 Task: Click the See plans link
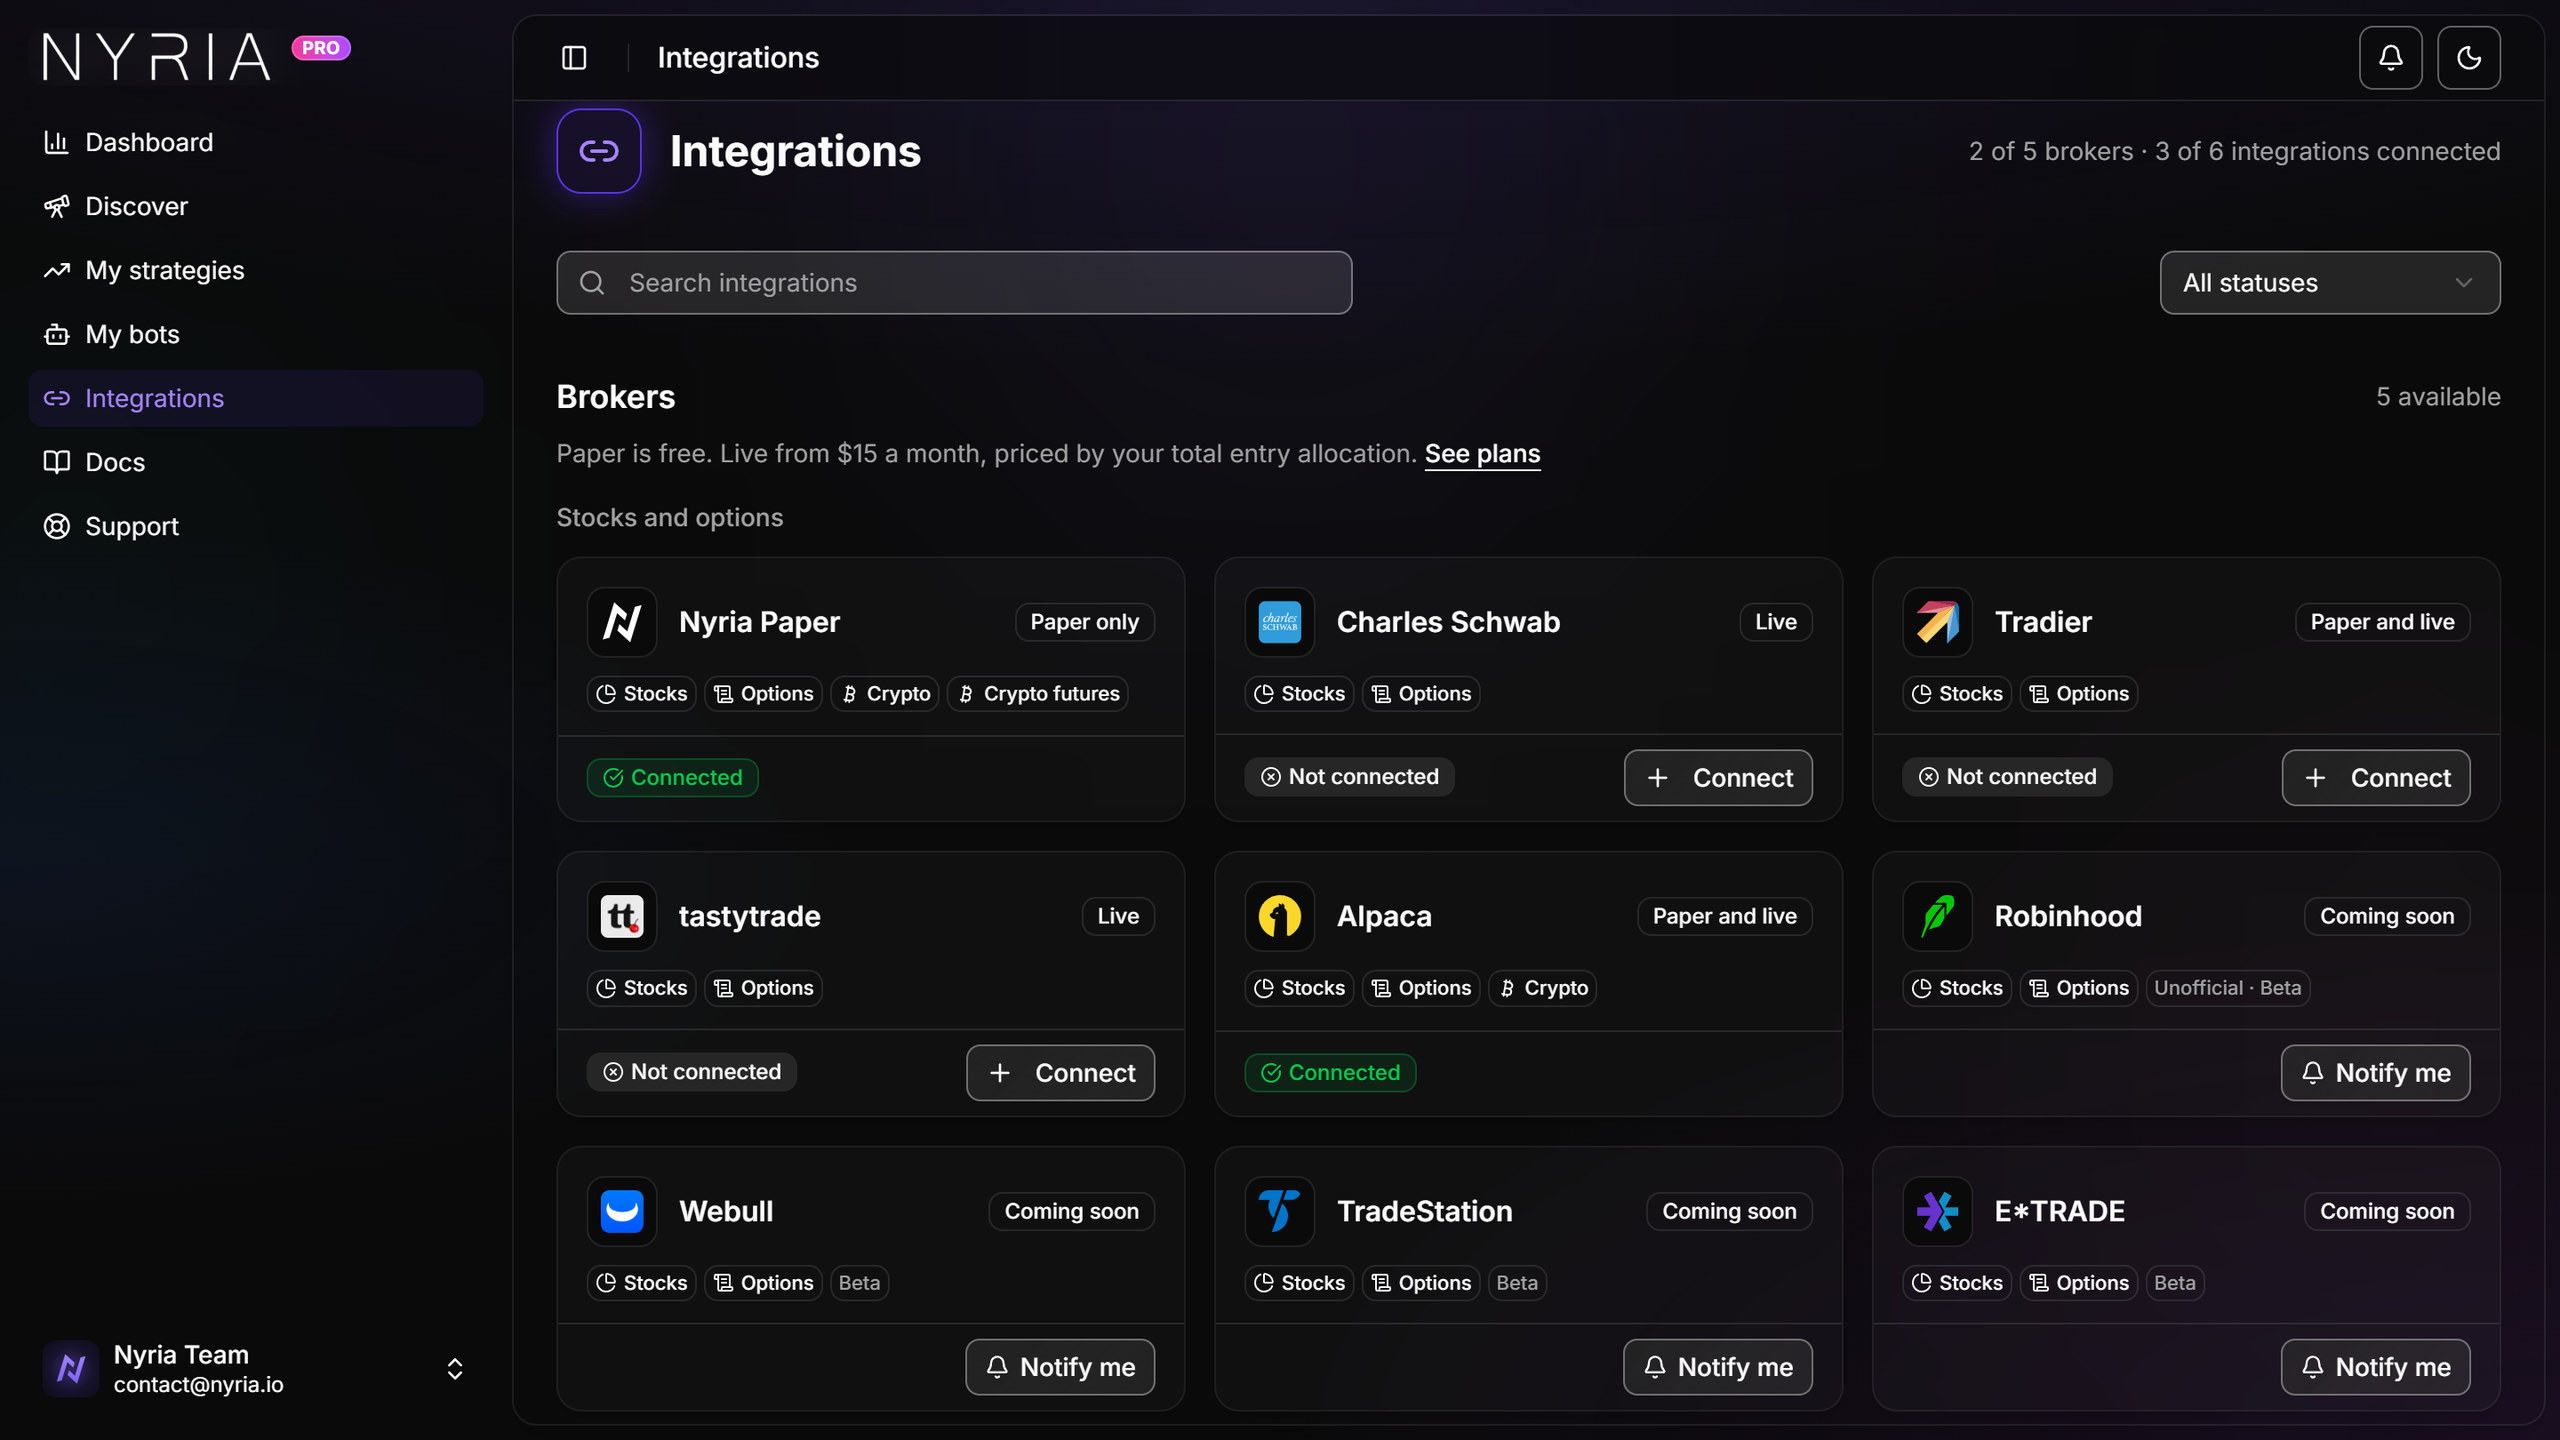tap(1482, 454)
